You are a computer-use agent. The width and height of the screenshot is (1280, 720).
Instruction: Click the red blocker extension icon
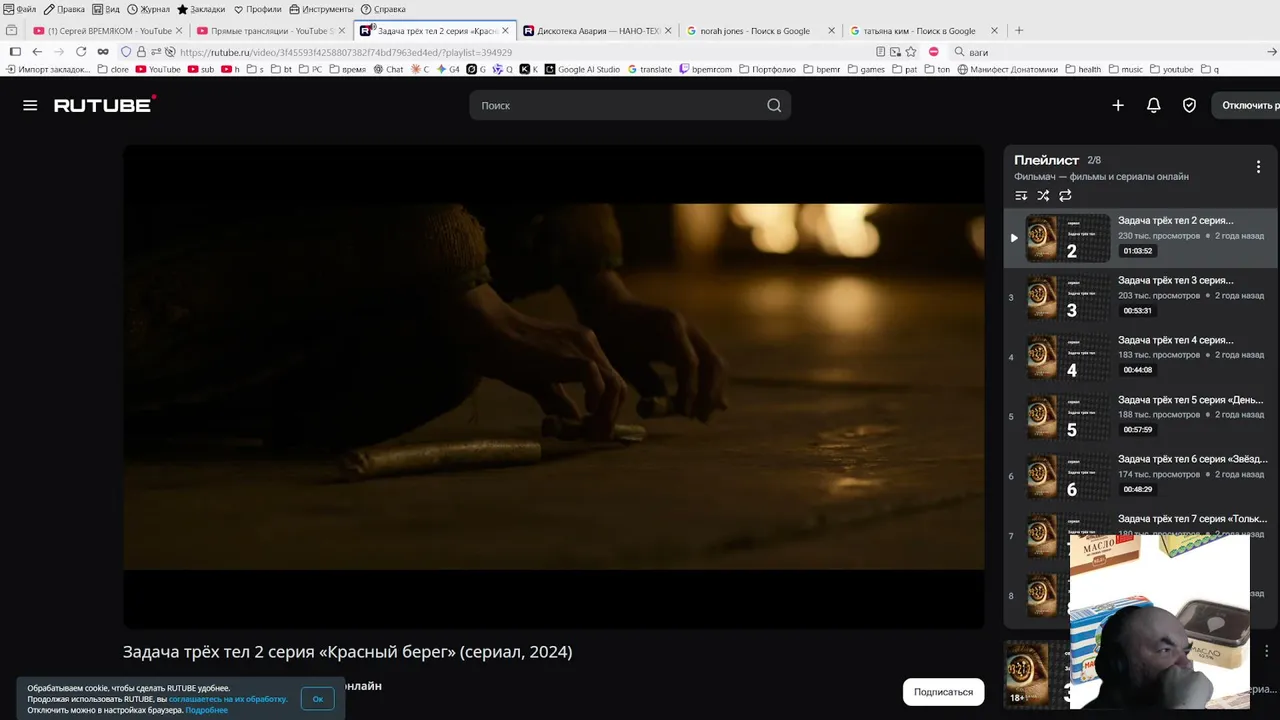[934, 52]
